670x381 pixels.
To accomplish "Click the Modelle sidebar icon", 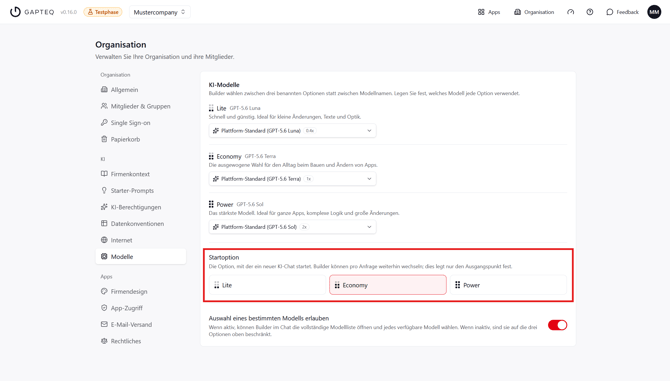I will click(x=104, y=256).
